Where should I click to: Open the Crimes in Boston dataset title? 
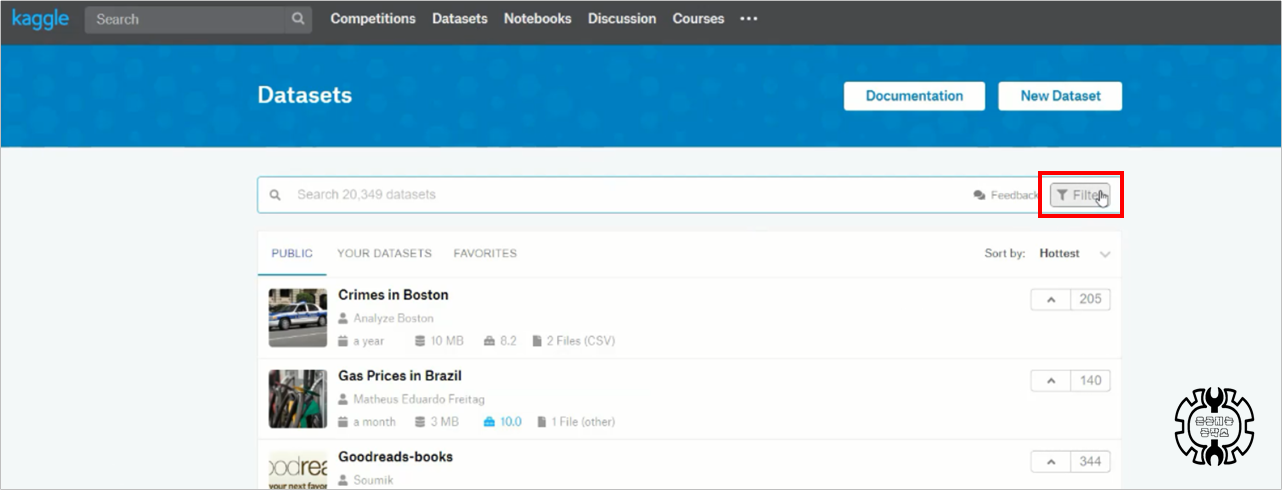click(393, 295)
